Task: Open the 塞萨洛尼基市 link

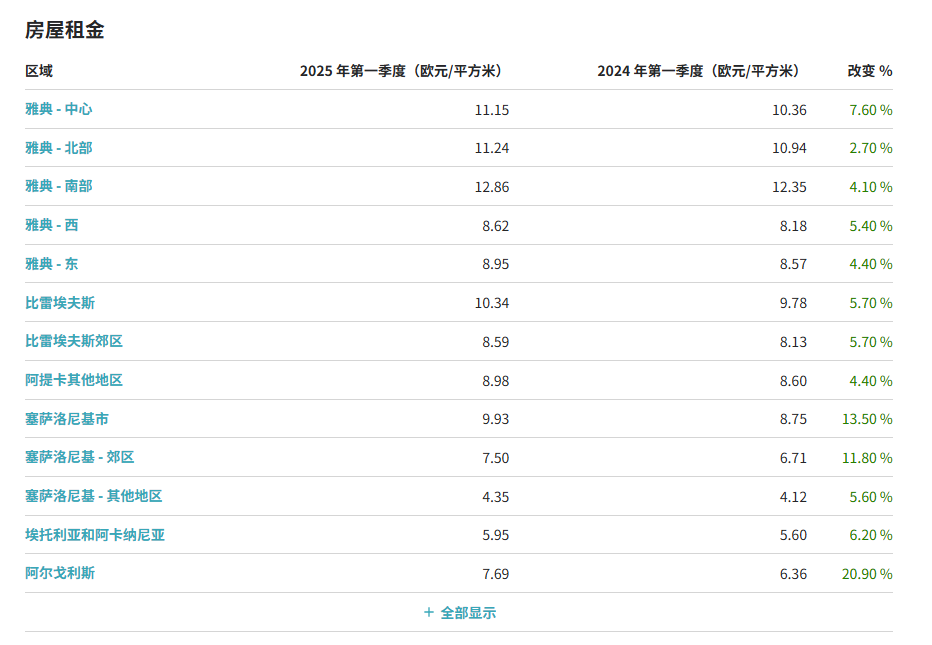Action: 67,419
